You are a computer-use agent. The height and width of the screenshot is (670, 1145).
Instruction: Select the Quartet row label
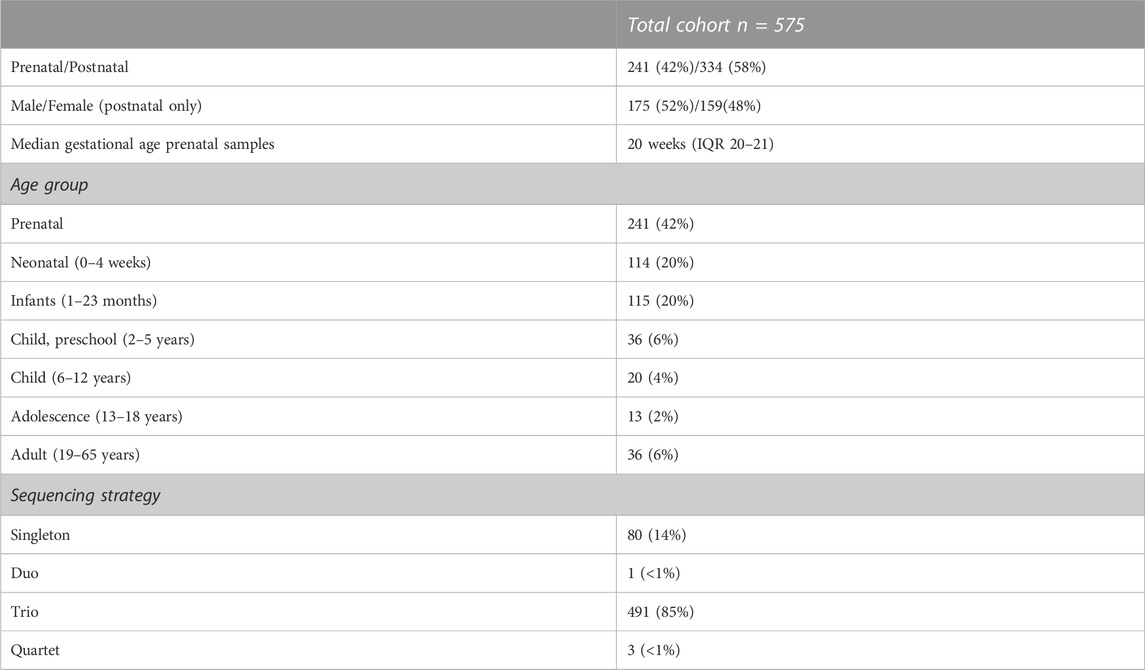(35, 650)
